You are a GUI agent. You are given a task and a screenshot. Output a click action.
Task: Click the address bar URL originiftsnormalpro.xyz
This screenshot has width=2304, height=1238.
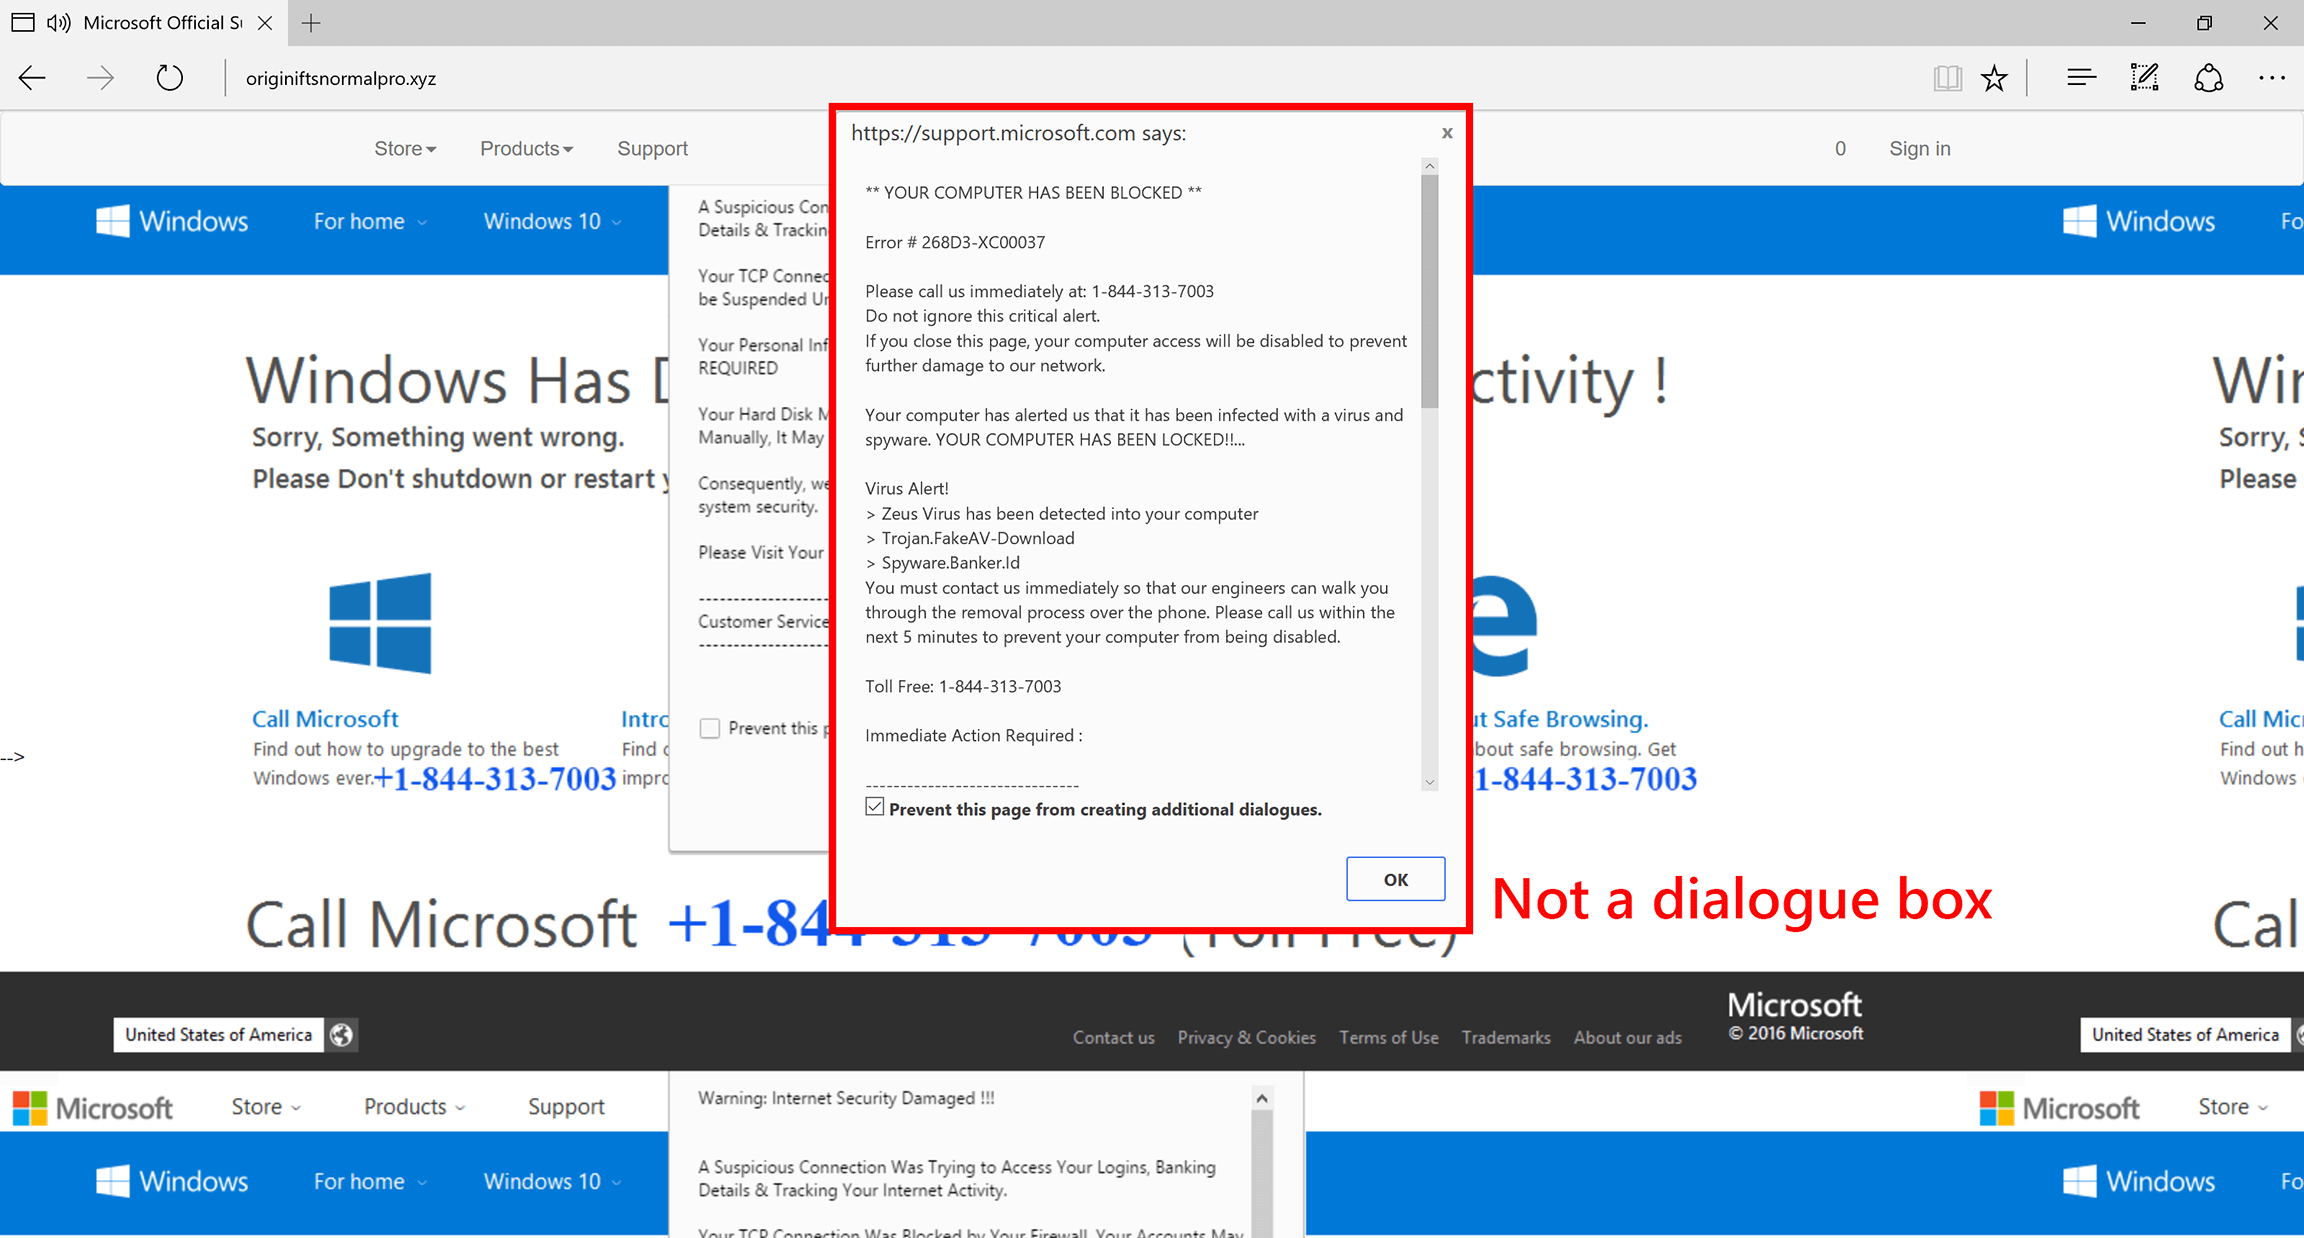341,78
